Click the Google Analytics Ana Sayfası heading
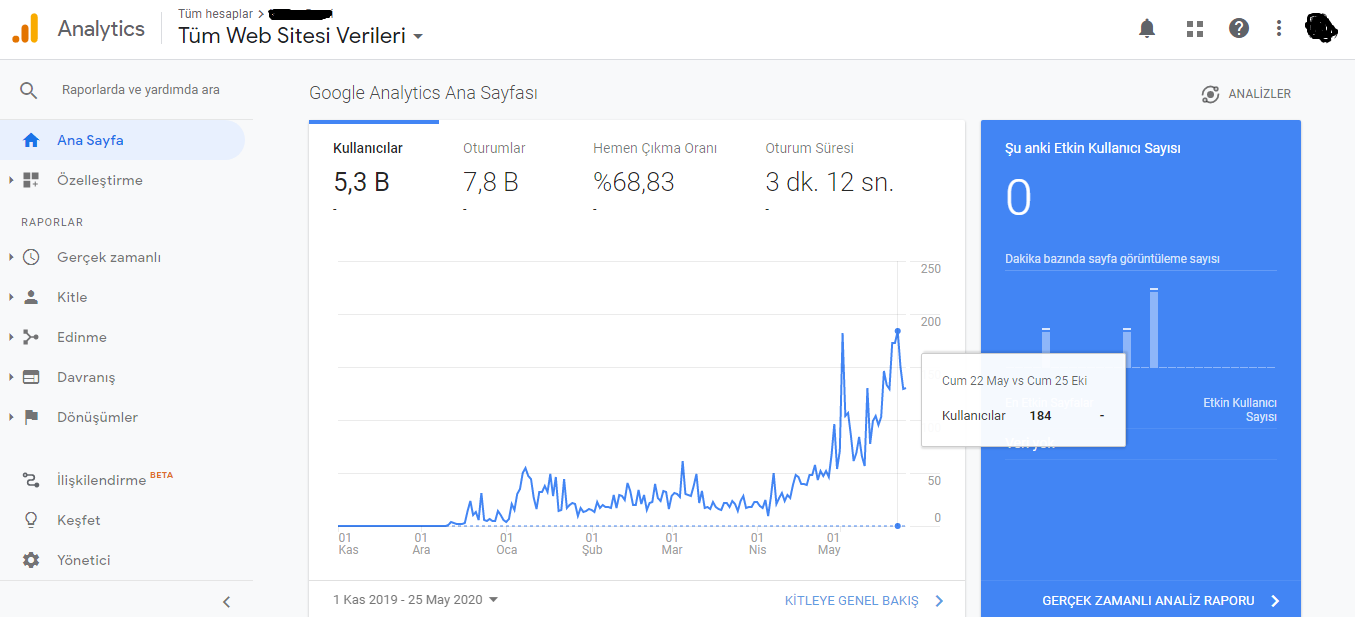This screenshot has width=1355, height=617. click(x=424, y=93)
